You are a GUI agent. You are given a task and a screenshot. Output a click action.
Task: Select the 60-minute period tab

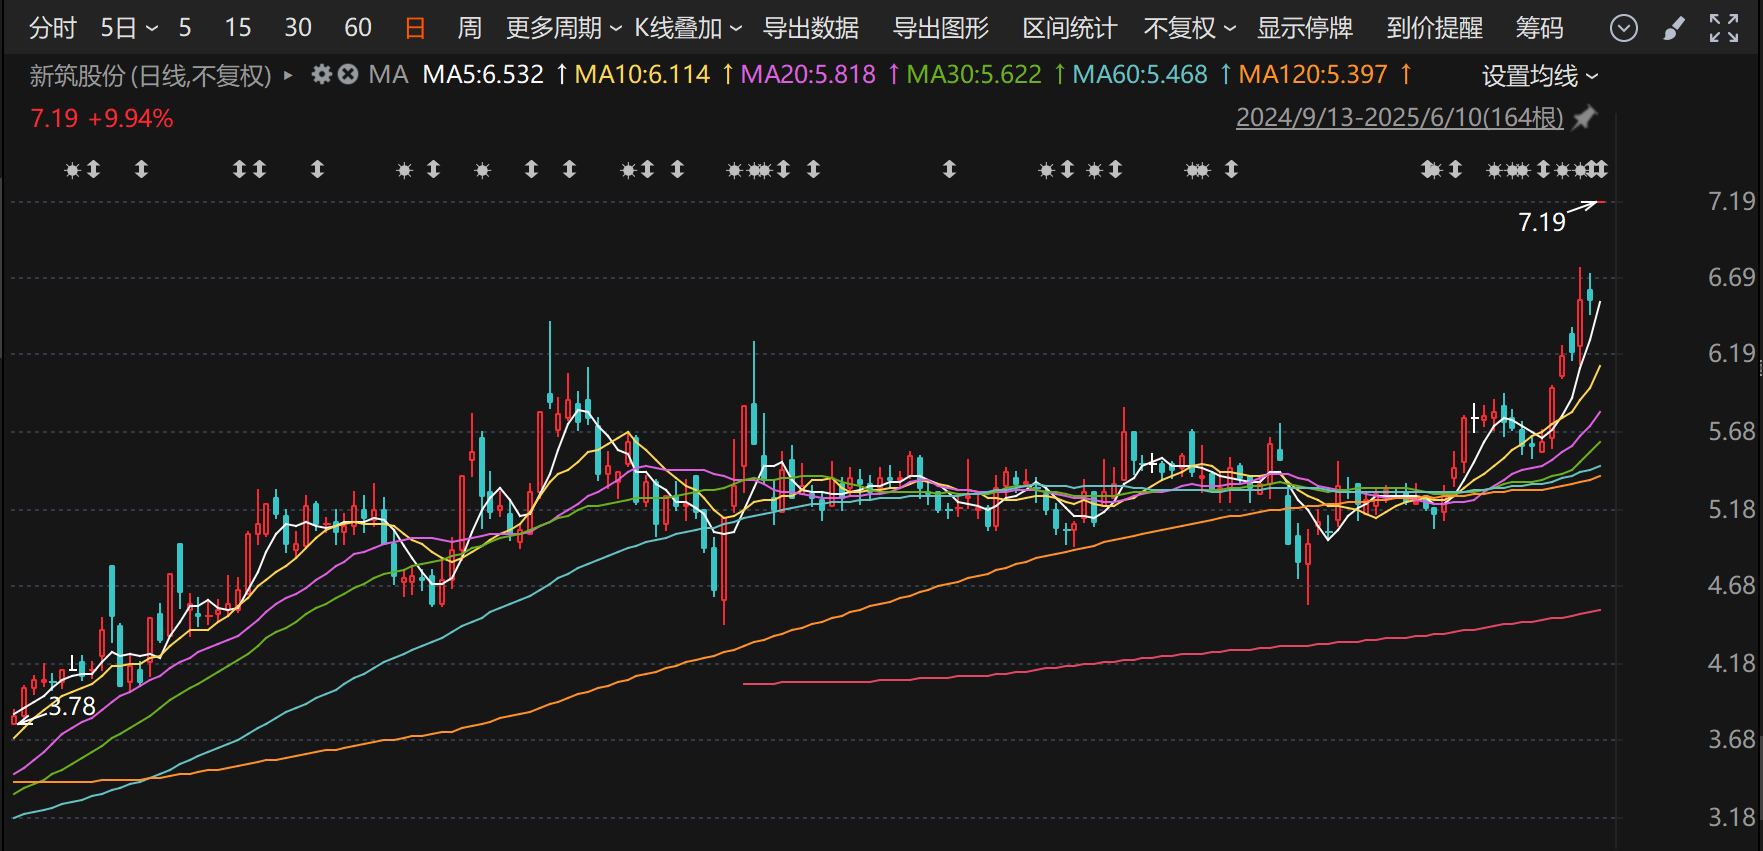[x=358, y=28]
